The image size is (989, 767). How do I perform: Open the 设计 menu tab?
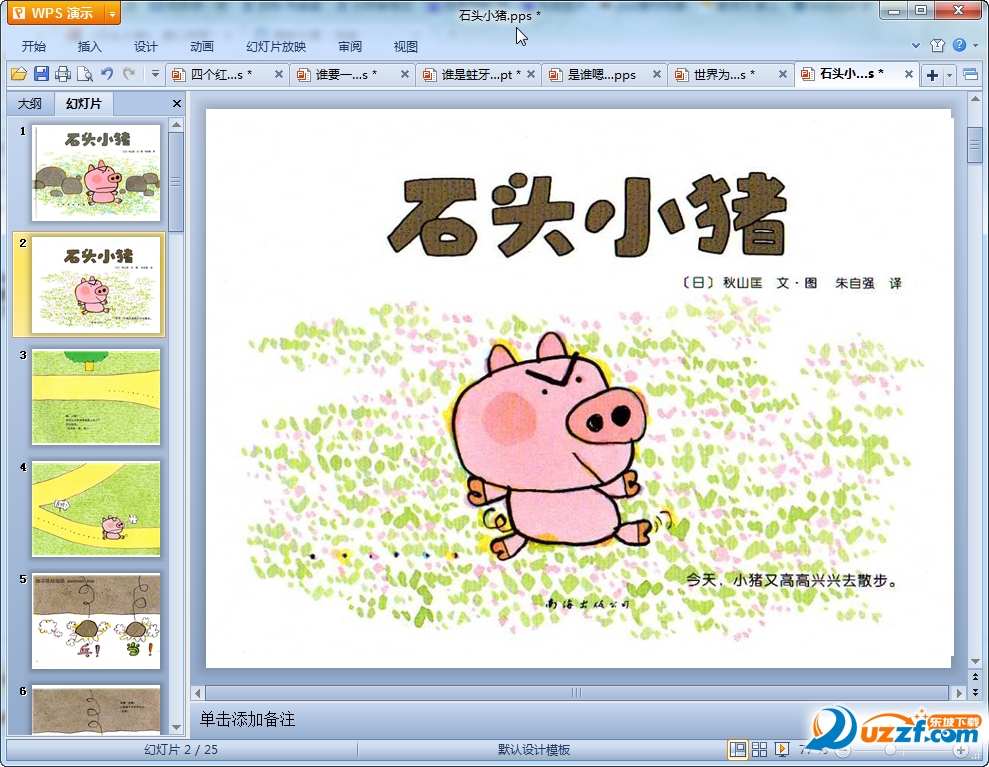(145, 46)
